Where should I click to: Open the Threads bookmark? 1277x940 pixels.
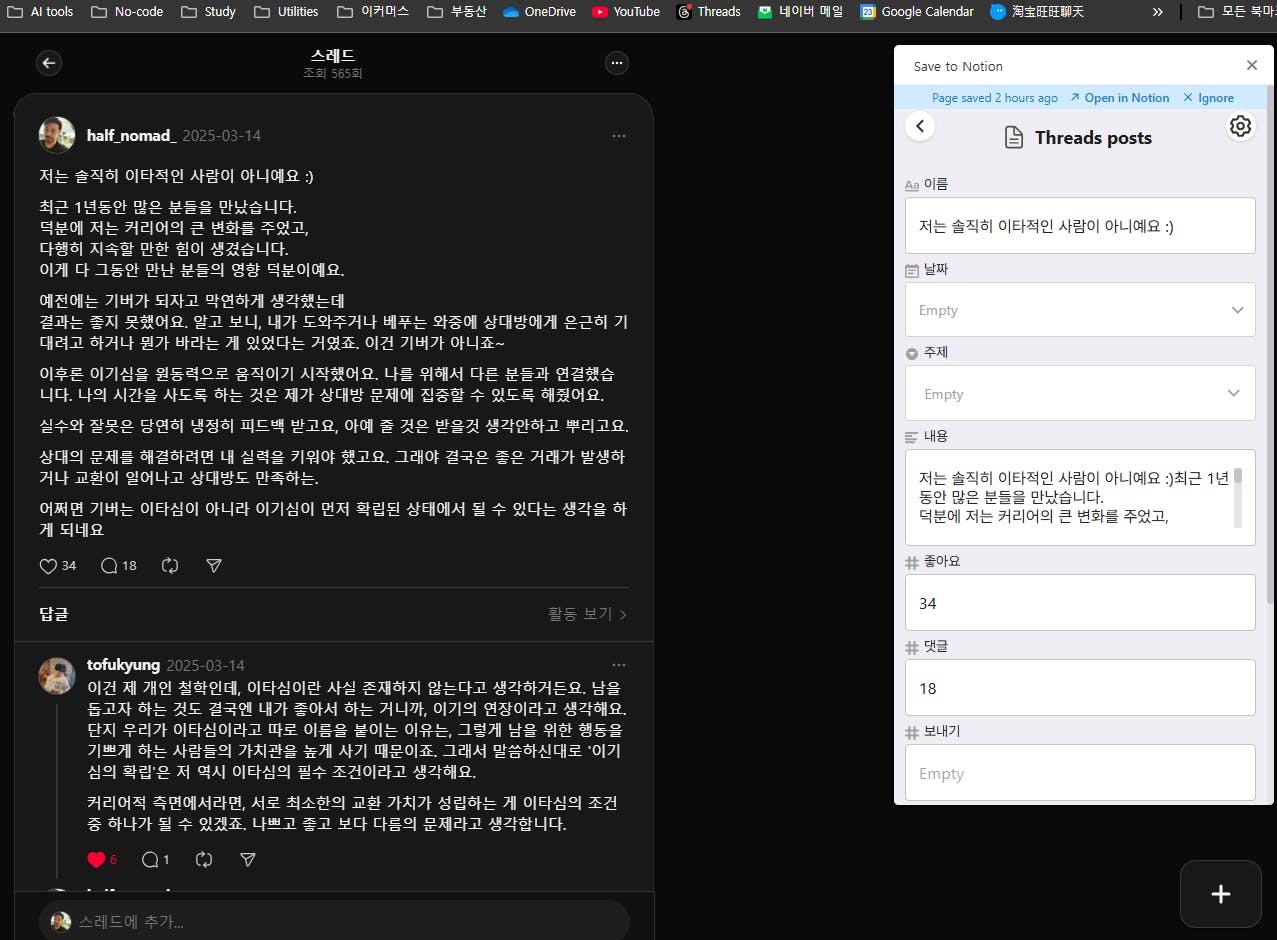tap(709, 12)
